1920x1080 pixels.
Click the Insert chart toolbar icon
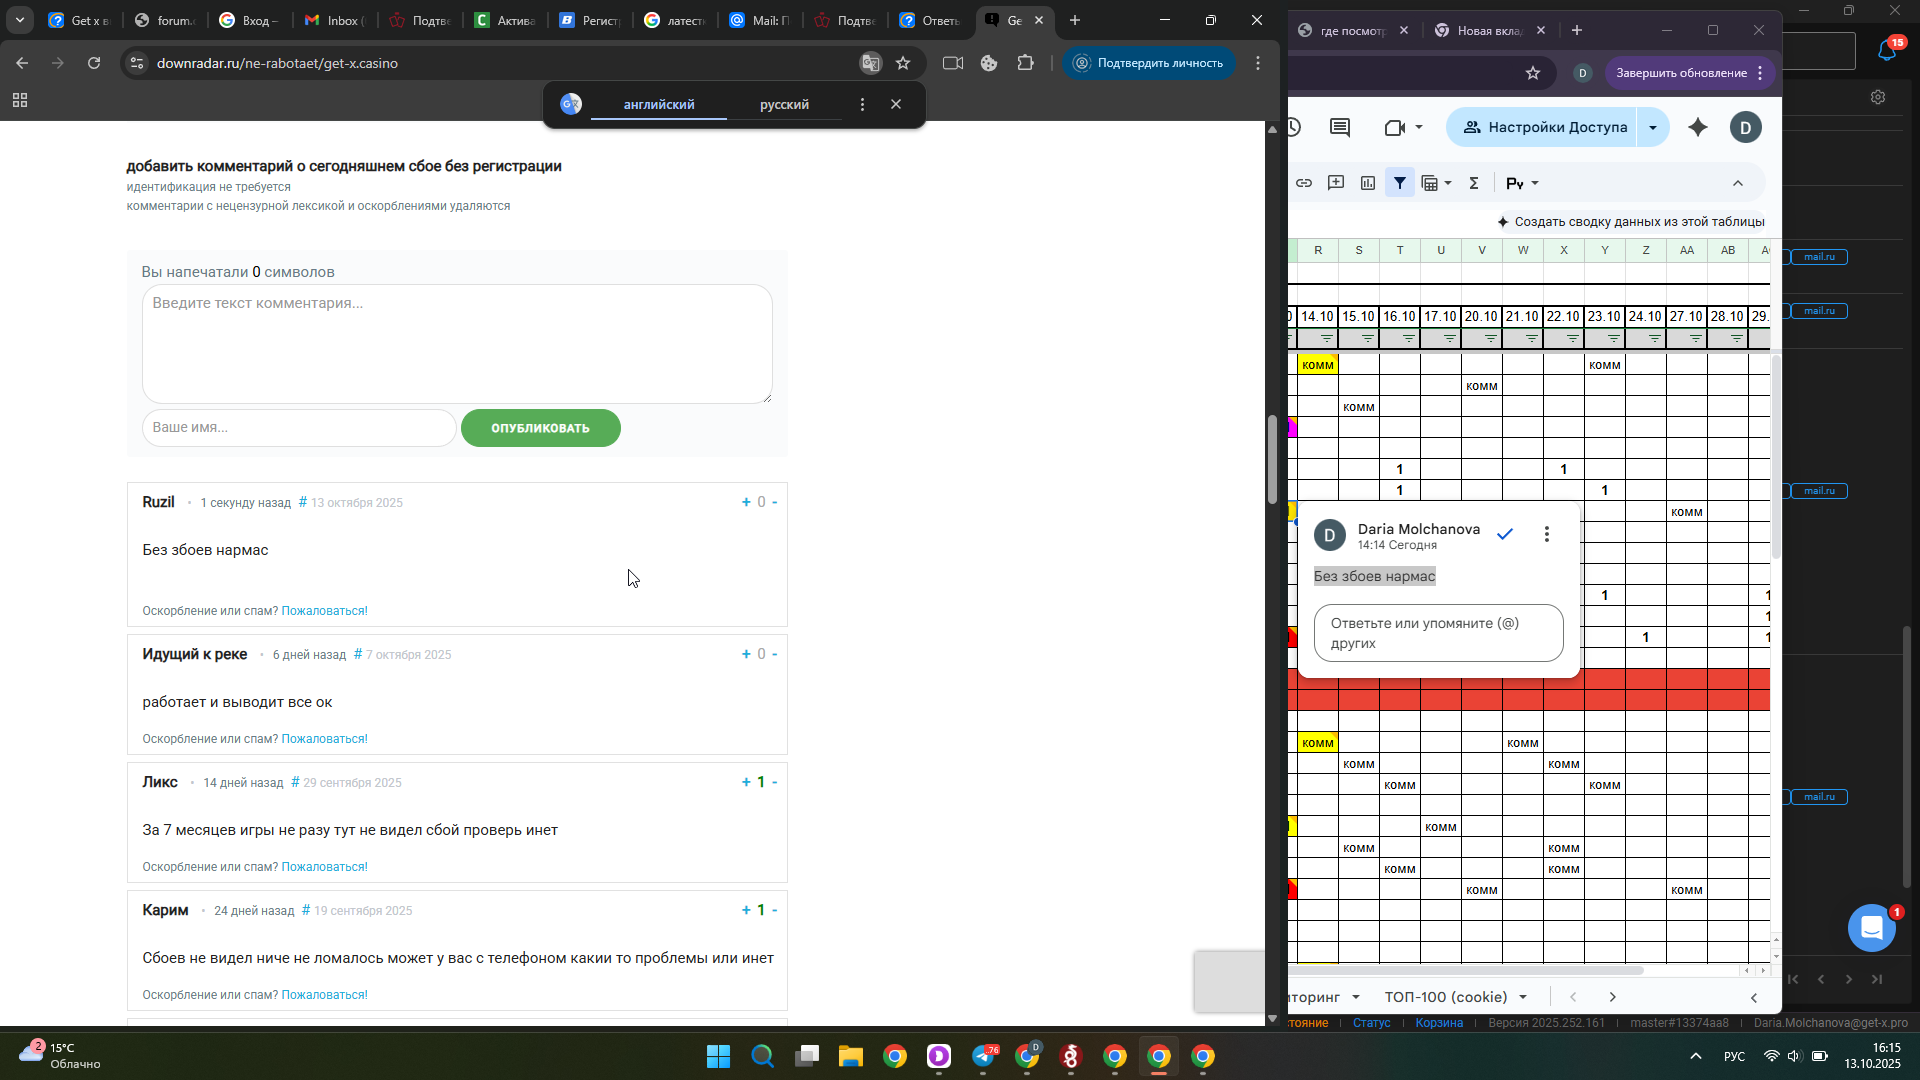pyautogui.click(x=1368, y=183)
